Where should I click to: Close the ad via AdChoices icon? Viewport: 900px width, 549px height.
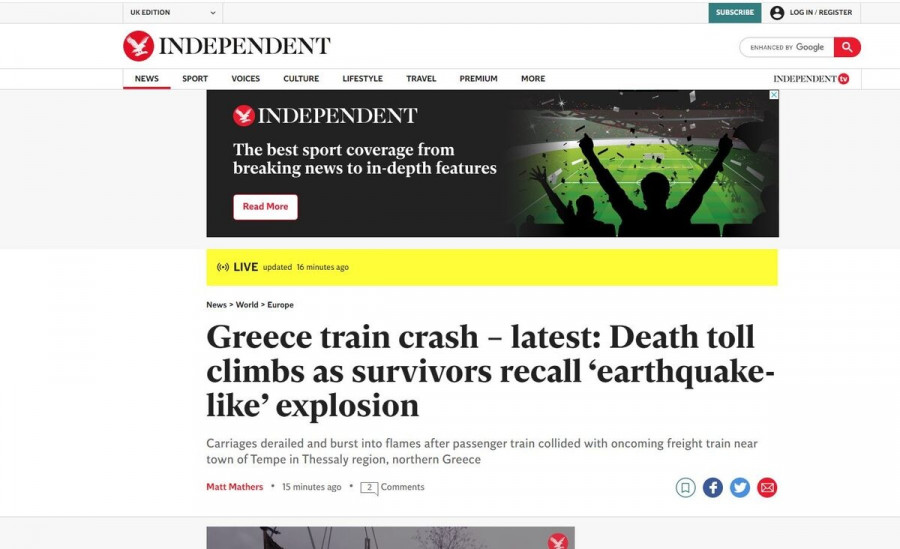774,95
